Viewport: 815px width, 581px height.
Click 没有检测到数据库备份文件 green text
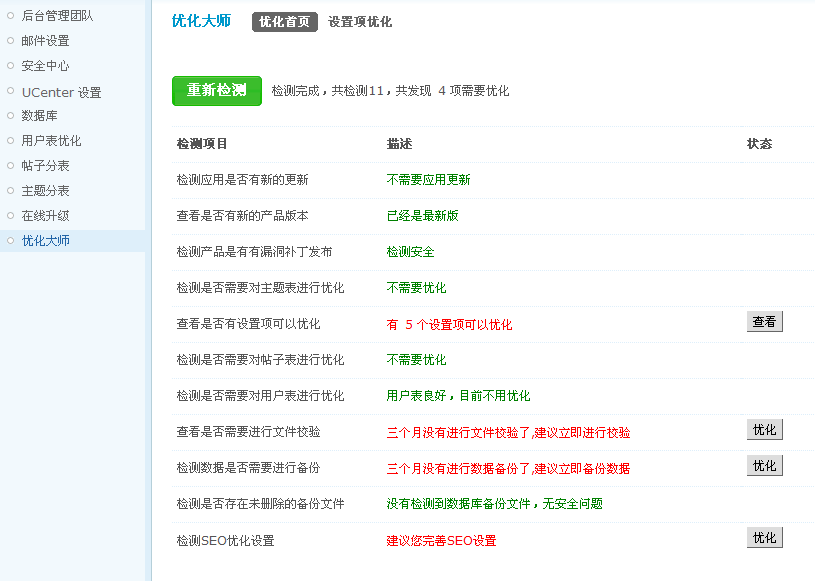click(494, 504)
